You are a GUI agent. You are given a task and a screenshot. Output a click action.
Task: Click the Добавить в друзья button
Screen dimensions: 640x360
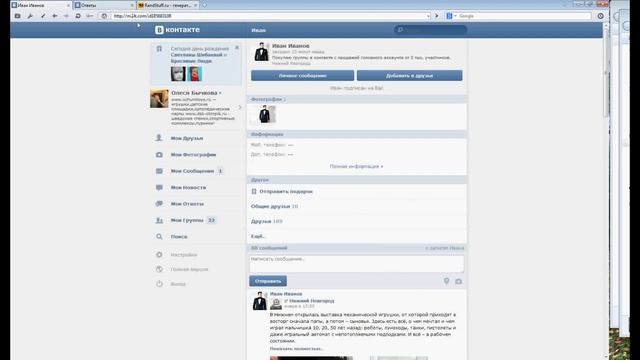click(x=409, y=76)
